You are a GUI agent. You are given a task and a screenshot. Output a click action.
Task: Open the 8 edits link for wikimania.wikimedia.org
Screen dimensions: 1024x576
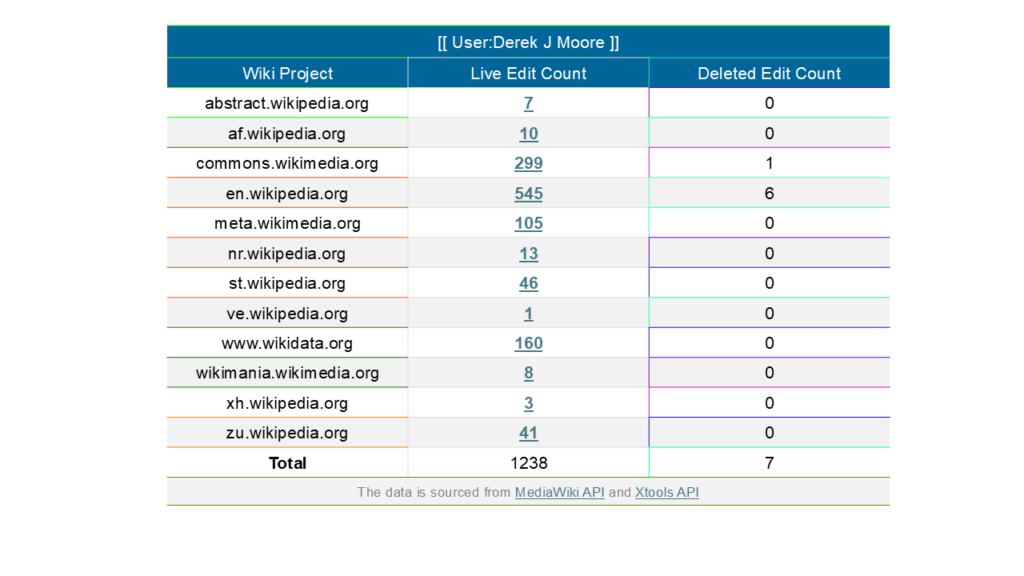tap(528, 373)
